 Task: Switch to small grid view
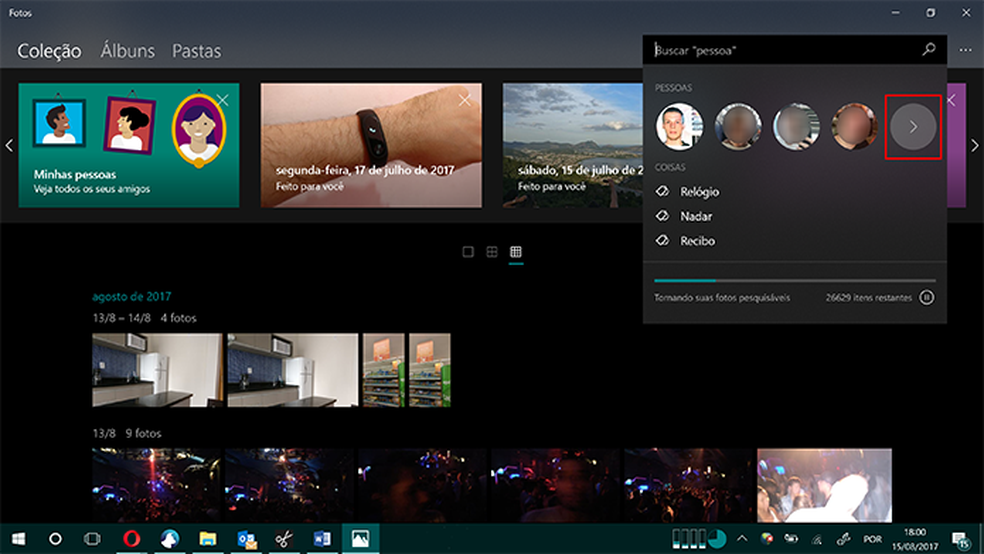tap(516, 252)
